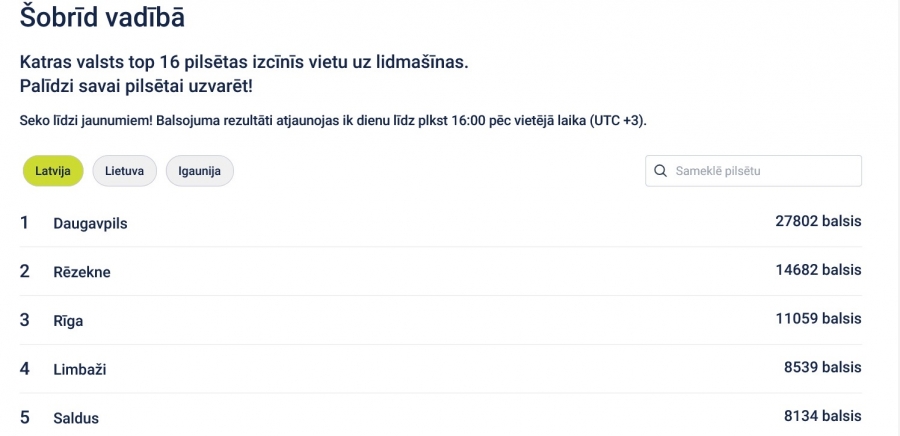900x436 pixels.
Task: Click rank number 2 in the list
Action: (x=25, y=271)
